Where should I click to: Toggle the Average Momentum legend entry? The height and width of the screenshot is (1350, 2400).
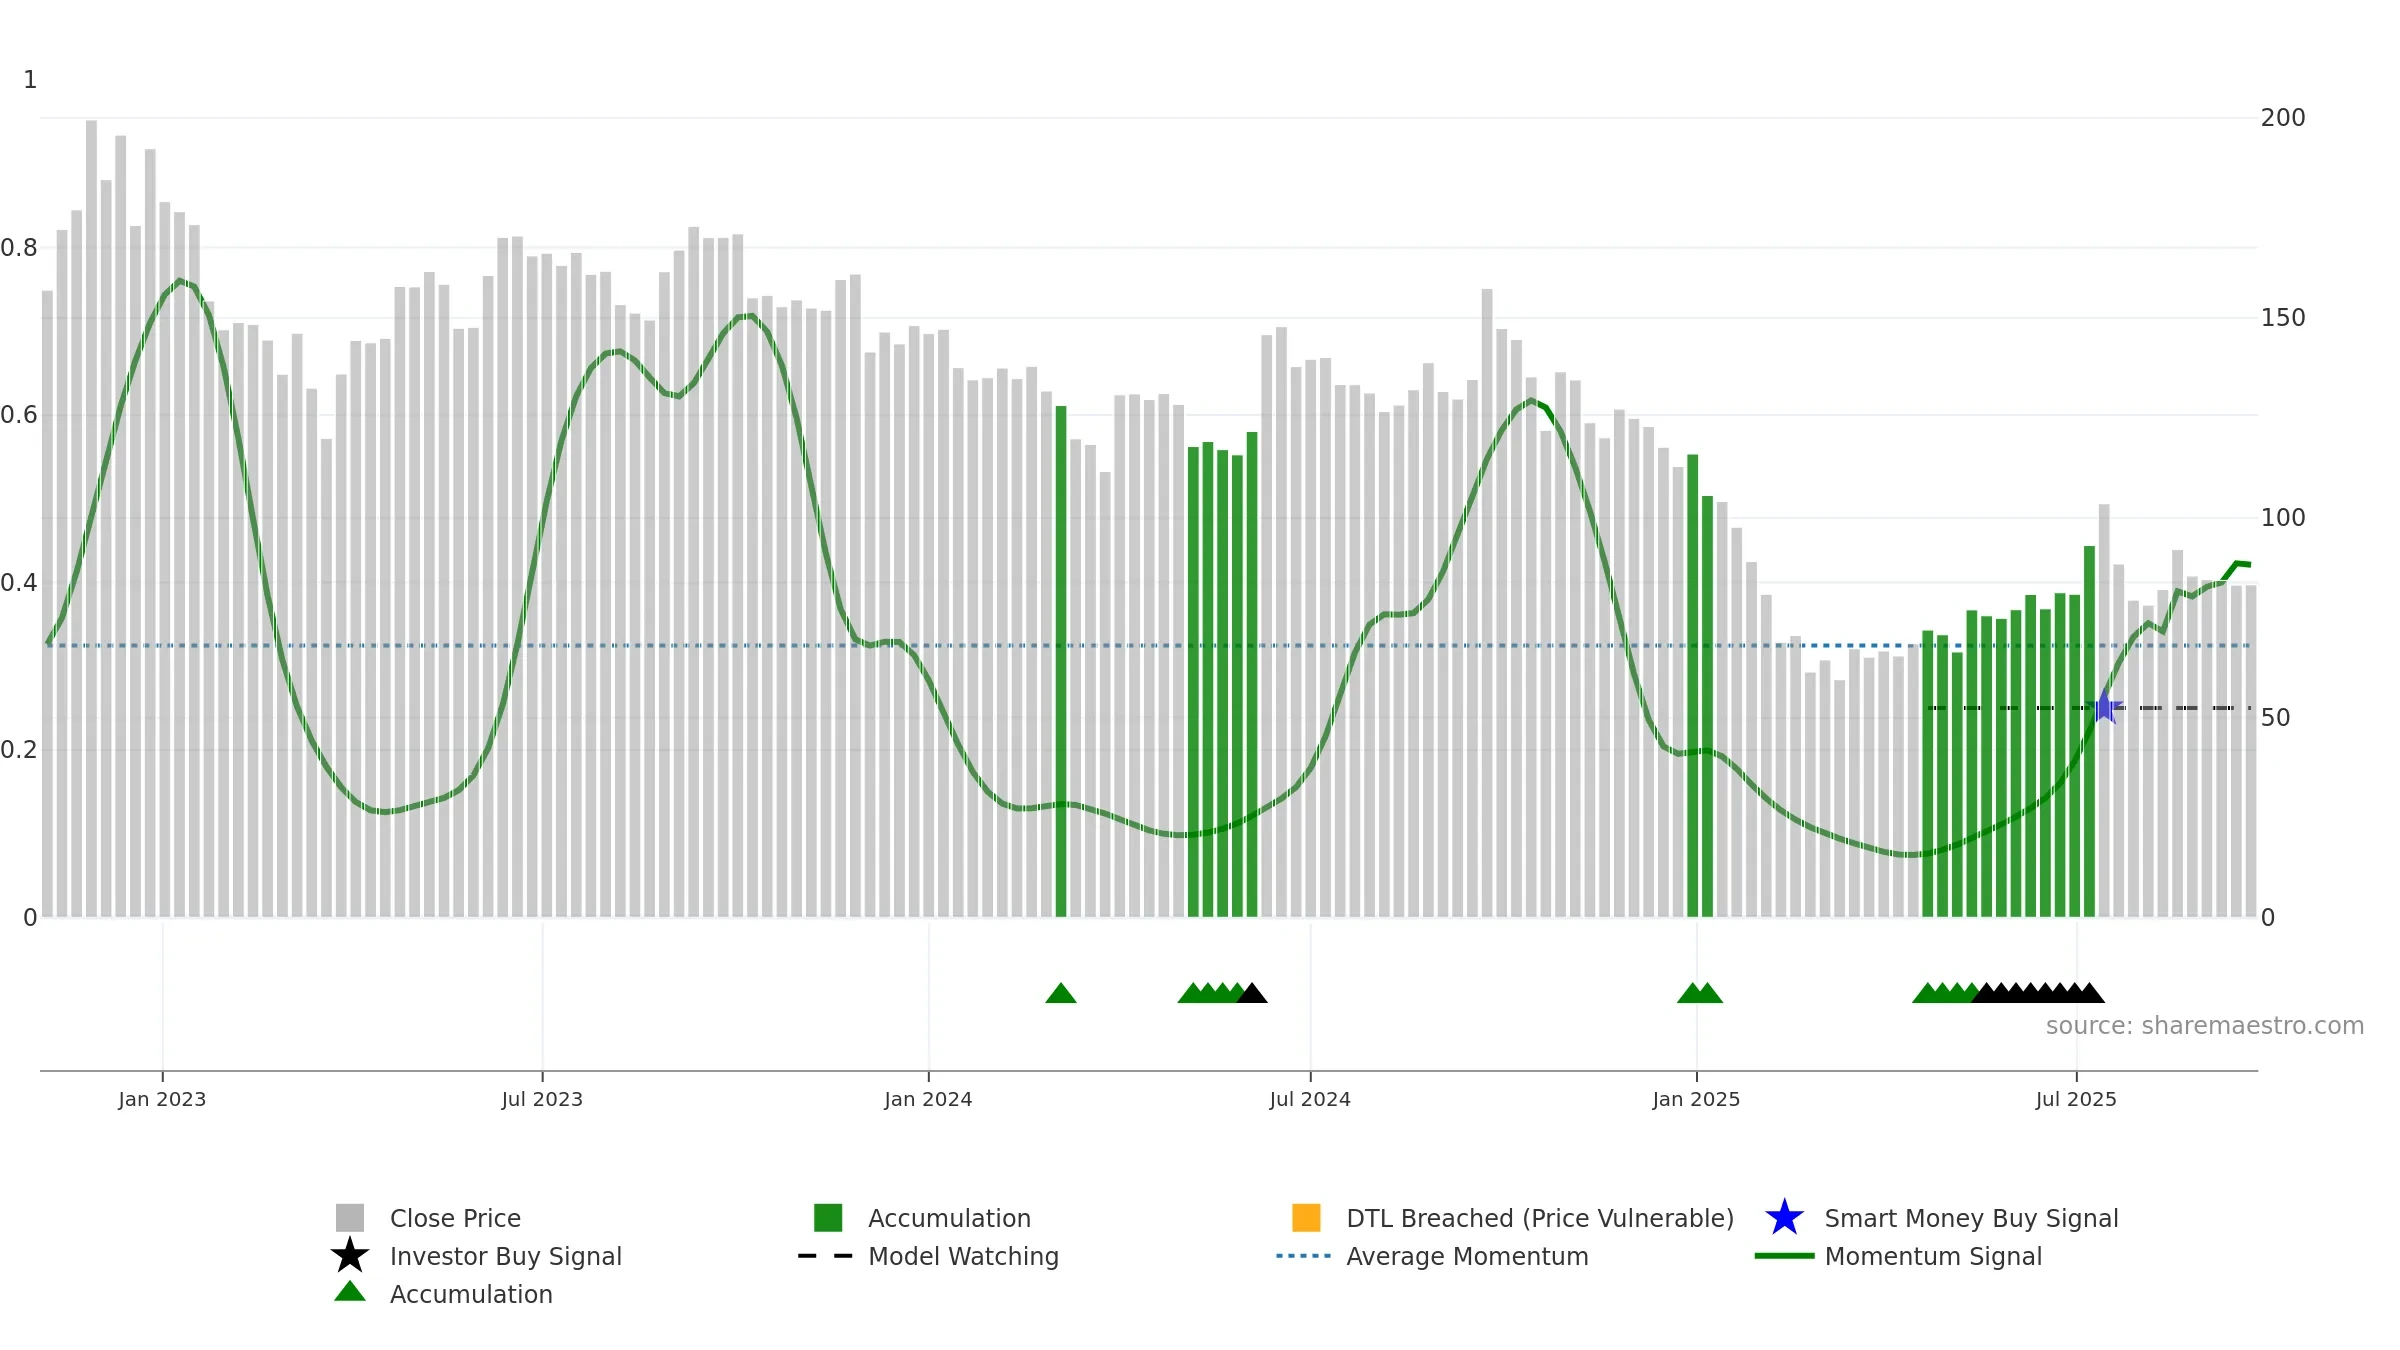pyautogui.click(x=1433, y=1256)
